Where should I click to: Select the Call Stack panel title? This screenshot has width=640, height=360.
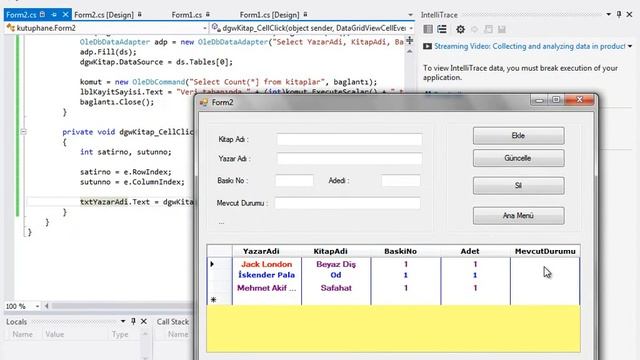173,322
